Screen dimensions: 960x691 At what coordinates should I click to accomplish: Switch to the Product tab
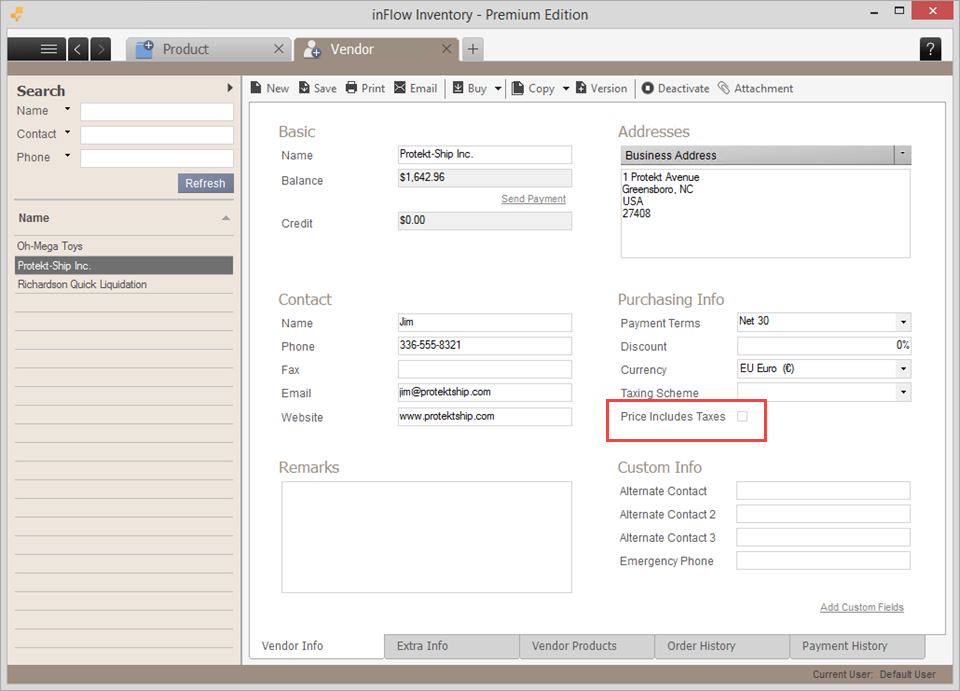[208, 49]
